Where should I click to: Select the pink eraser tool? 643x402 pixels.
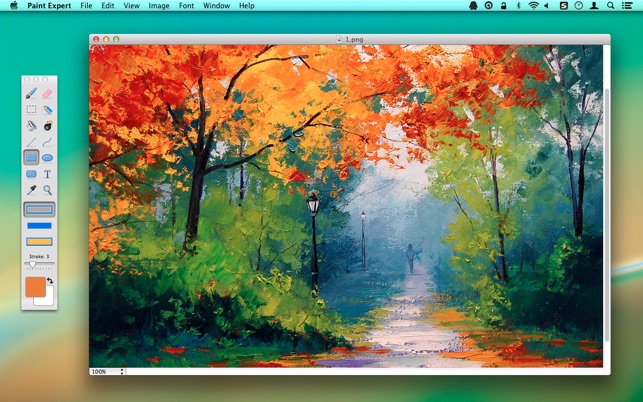click(x=48, y=94)
